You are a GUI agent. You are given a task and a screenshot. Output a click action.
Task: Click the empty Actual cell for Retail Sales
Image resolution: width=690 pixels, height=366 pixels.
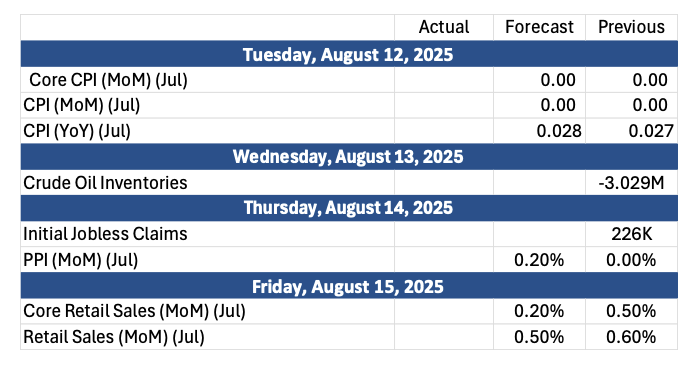point(444,337)
